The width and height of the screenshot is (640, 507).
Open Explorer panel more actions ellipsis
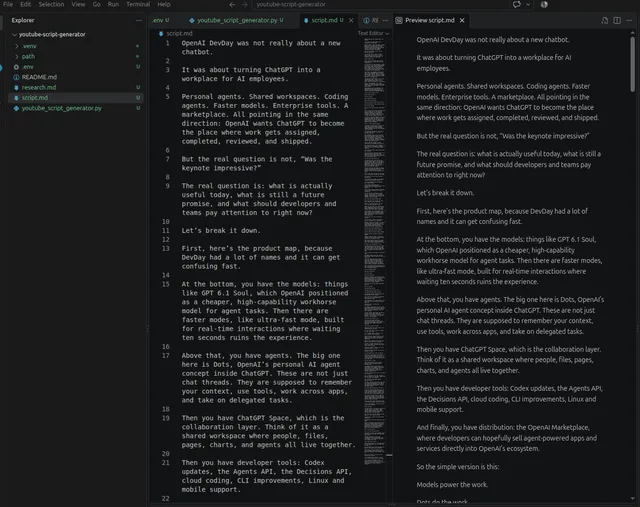click(x=139, y=20)
